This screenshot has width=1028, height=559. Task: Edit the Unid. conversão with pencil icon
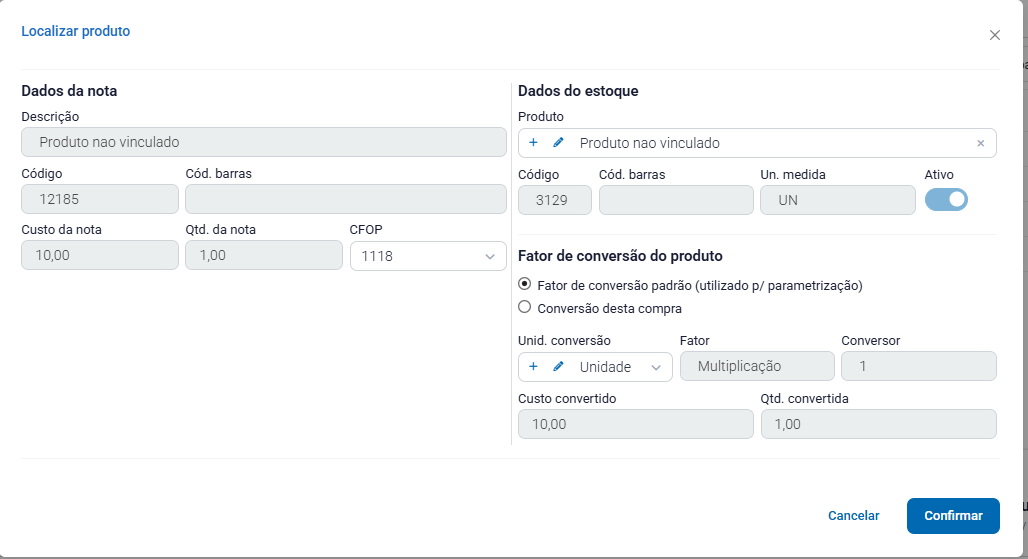point(558,367)
